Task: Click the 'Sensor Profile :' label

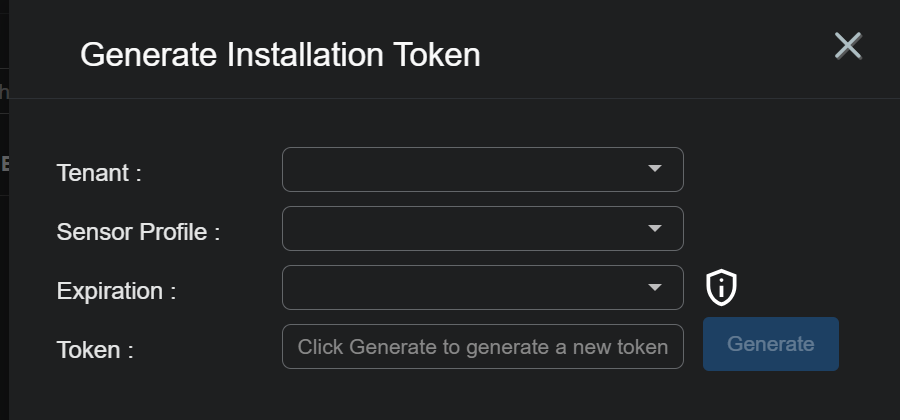Action: [x=138, y=232]
